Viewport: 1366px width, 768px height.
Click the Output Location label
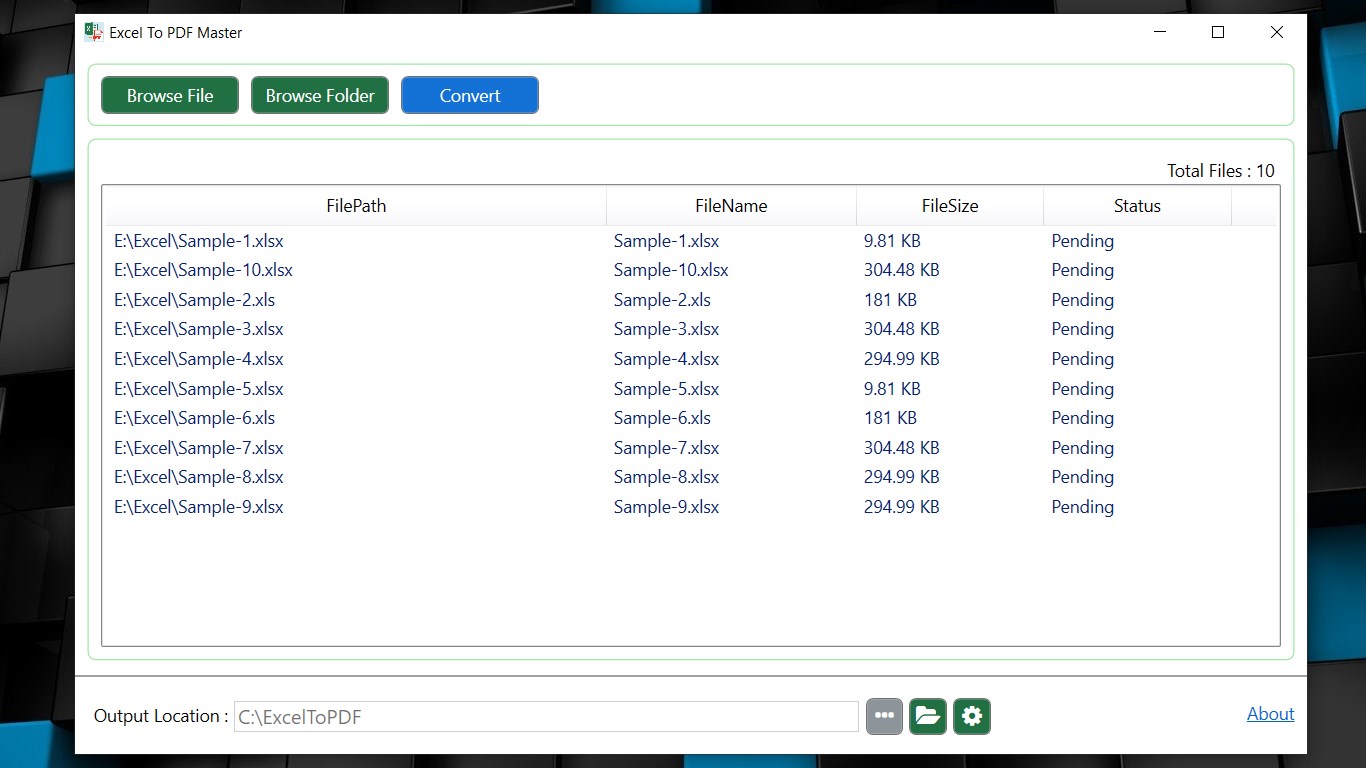[x=161, y=716]
